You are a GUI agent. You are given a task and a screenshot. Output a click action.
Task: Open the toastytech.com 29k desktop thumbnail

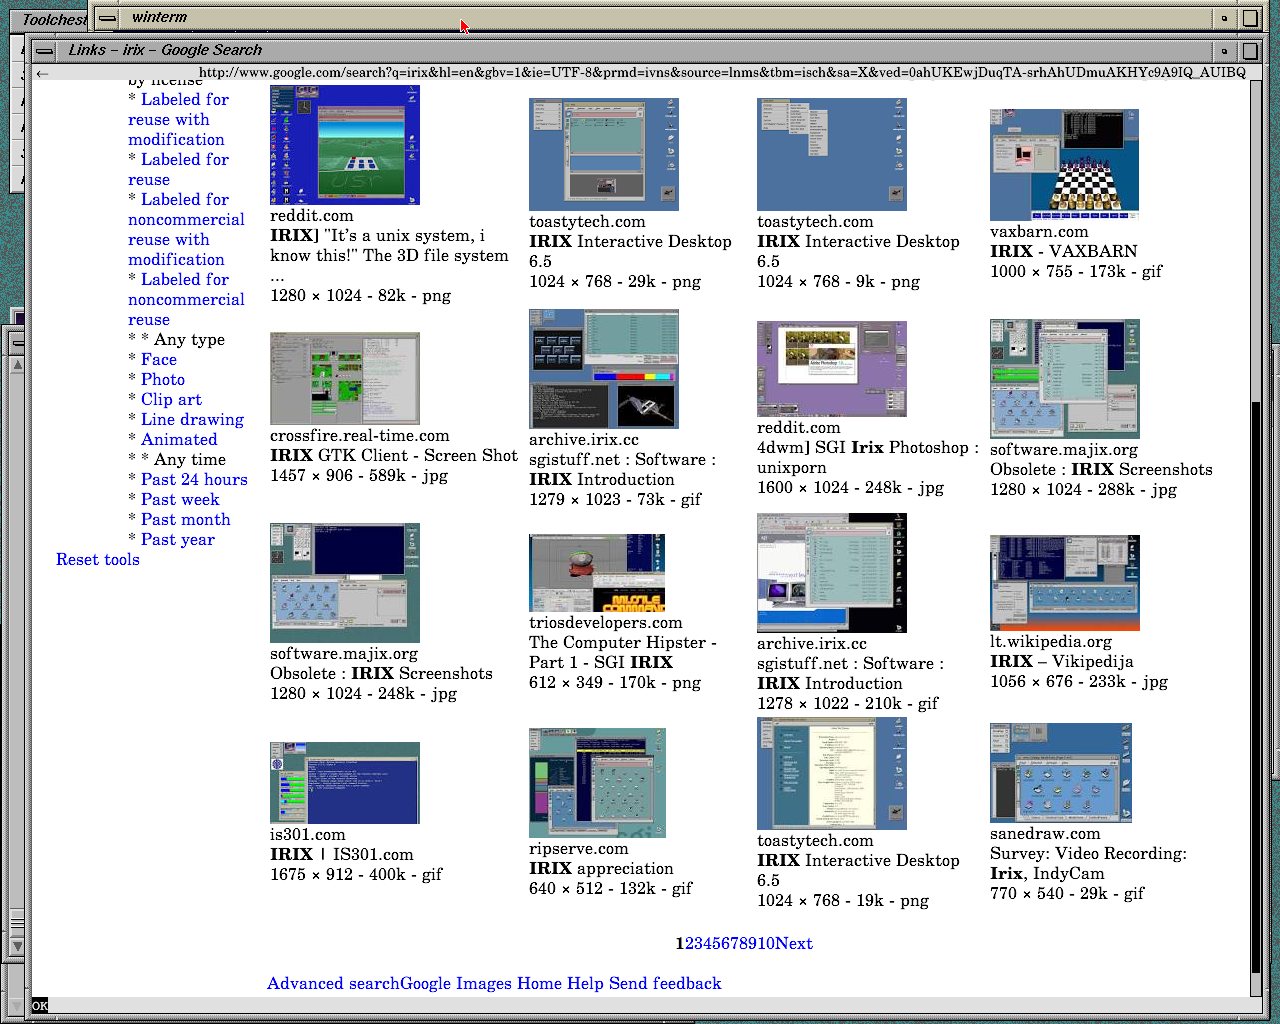point(603,154)
